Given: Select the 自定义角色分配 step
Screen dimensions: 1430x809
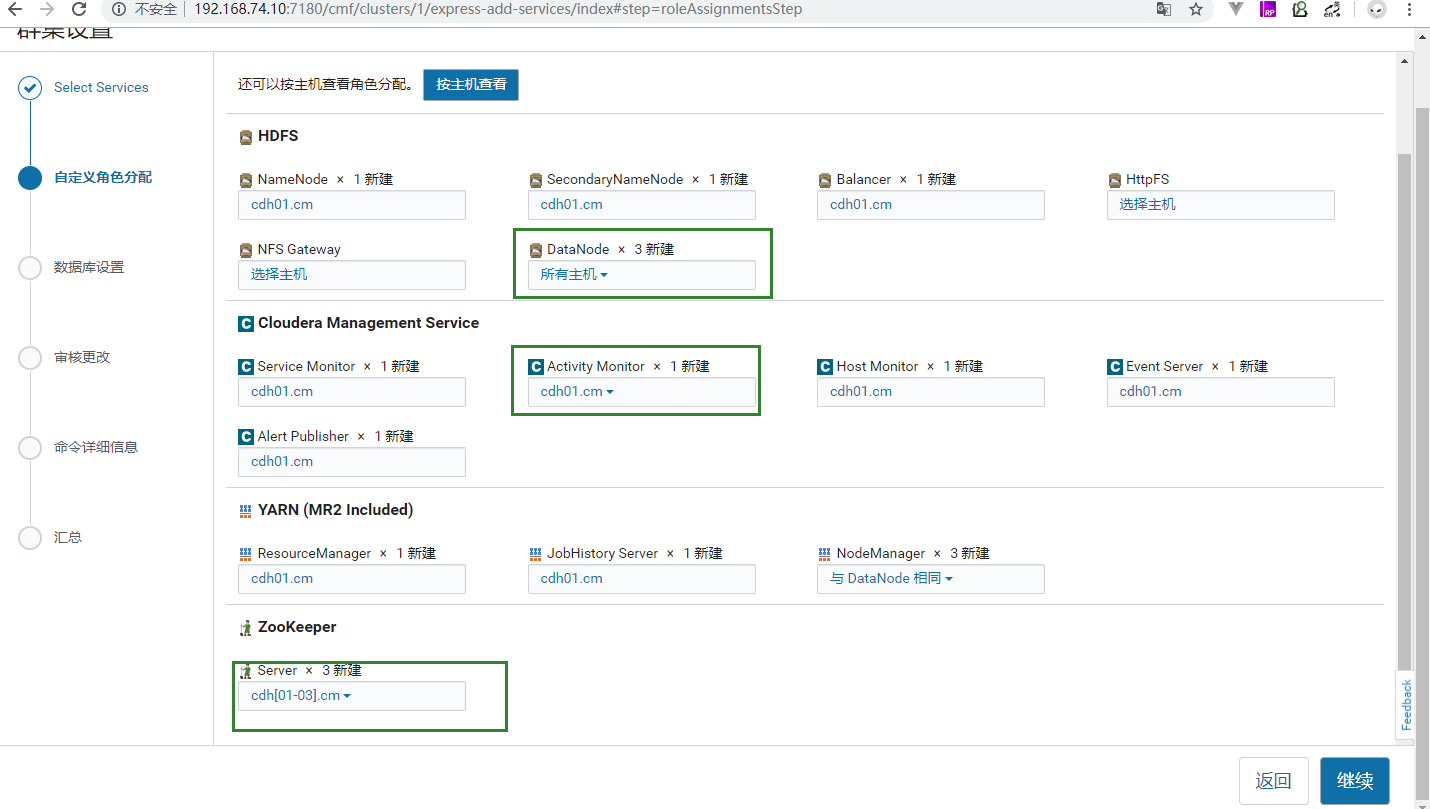Looking at the screenshot, I should tap(103, 178).
